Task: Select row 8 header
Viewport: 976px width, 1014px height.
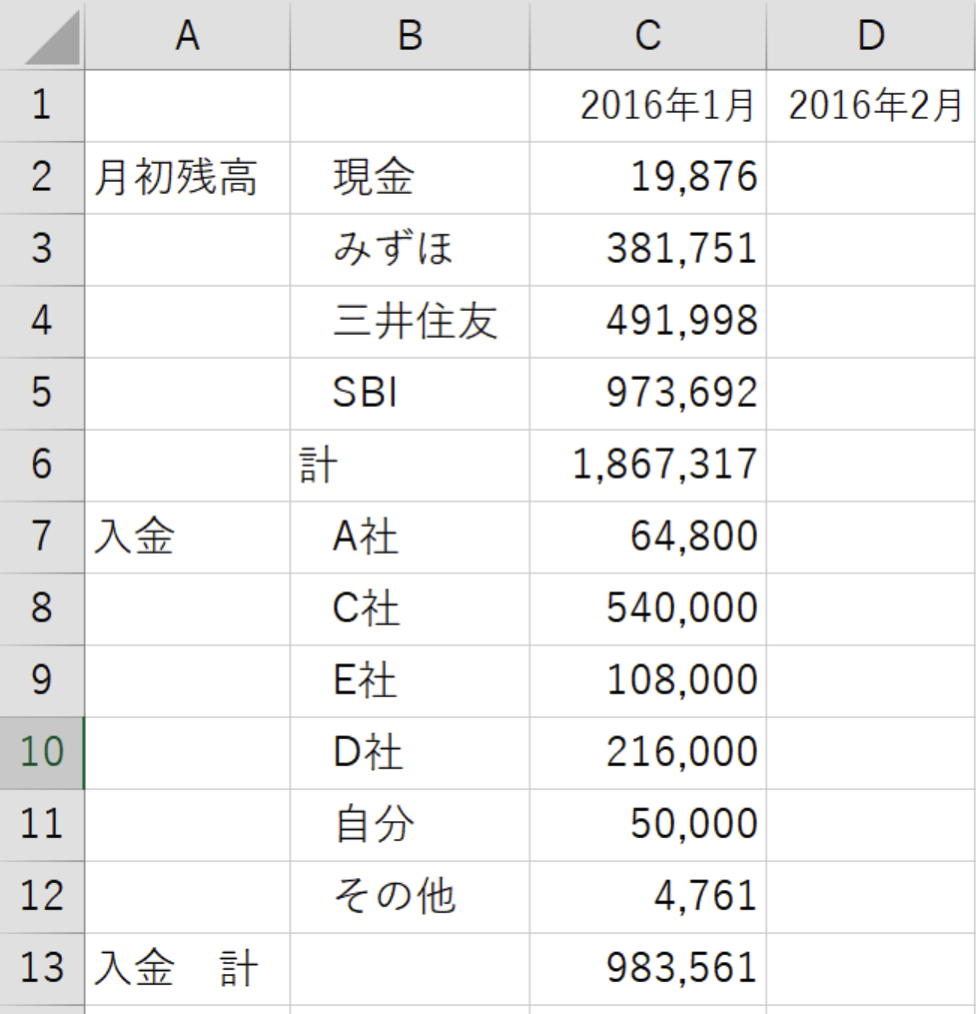Action: 42,609
